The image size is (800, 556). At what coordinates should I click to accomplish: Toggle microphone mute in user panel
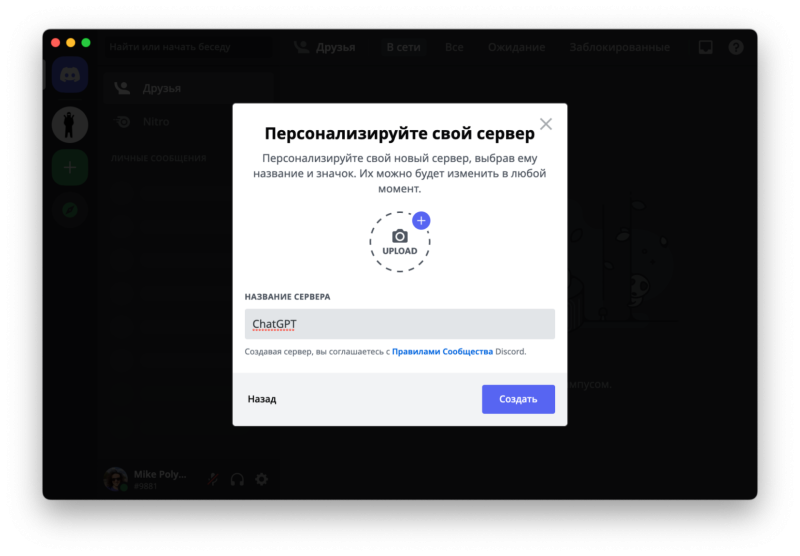[x=213, y=479]
